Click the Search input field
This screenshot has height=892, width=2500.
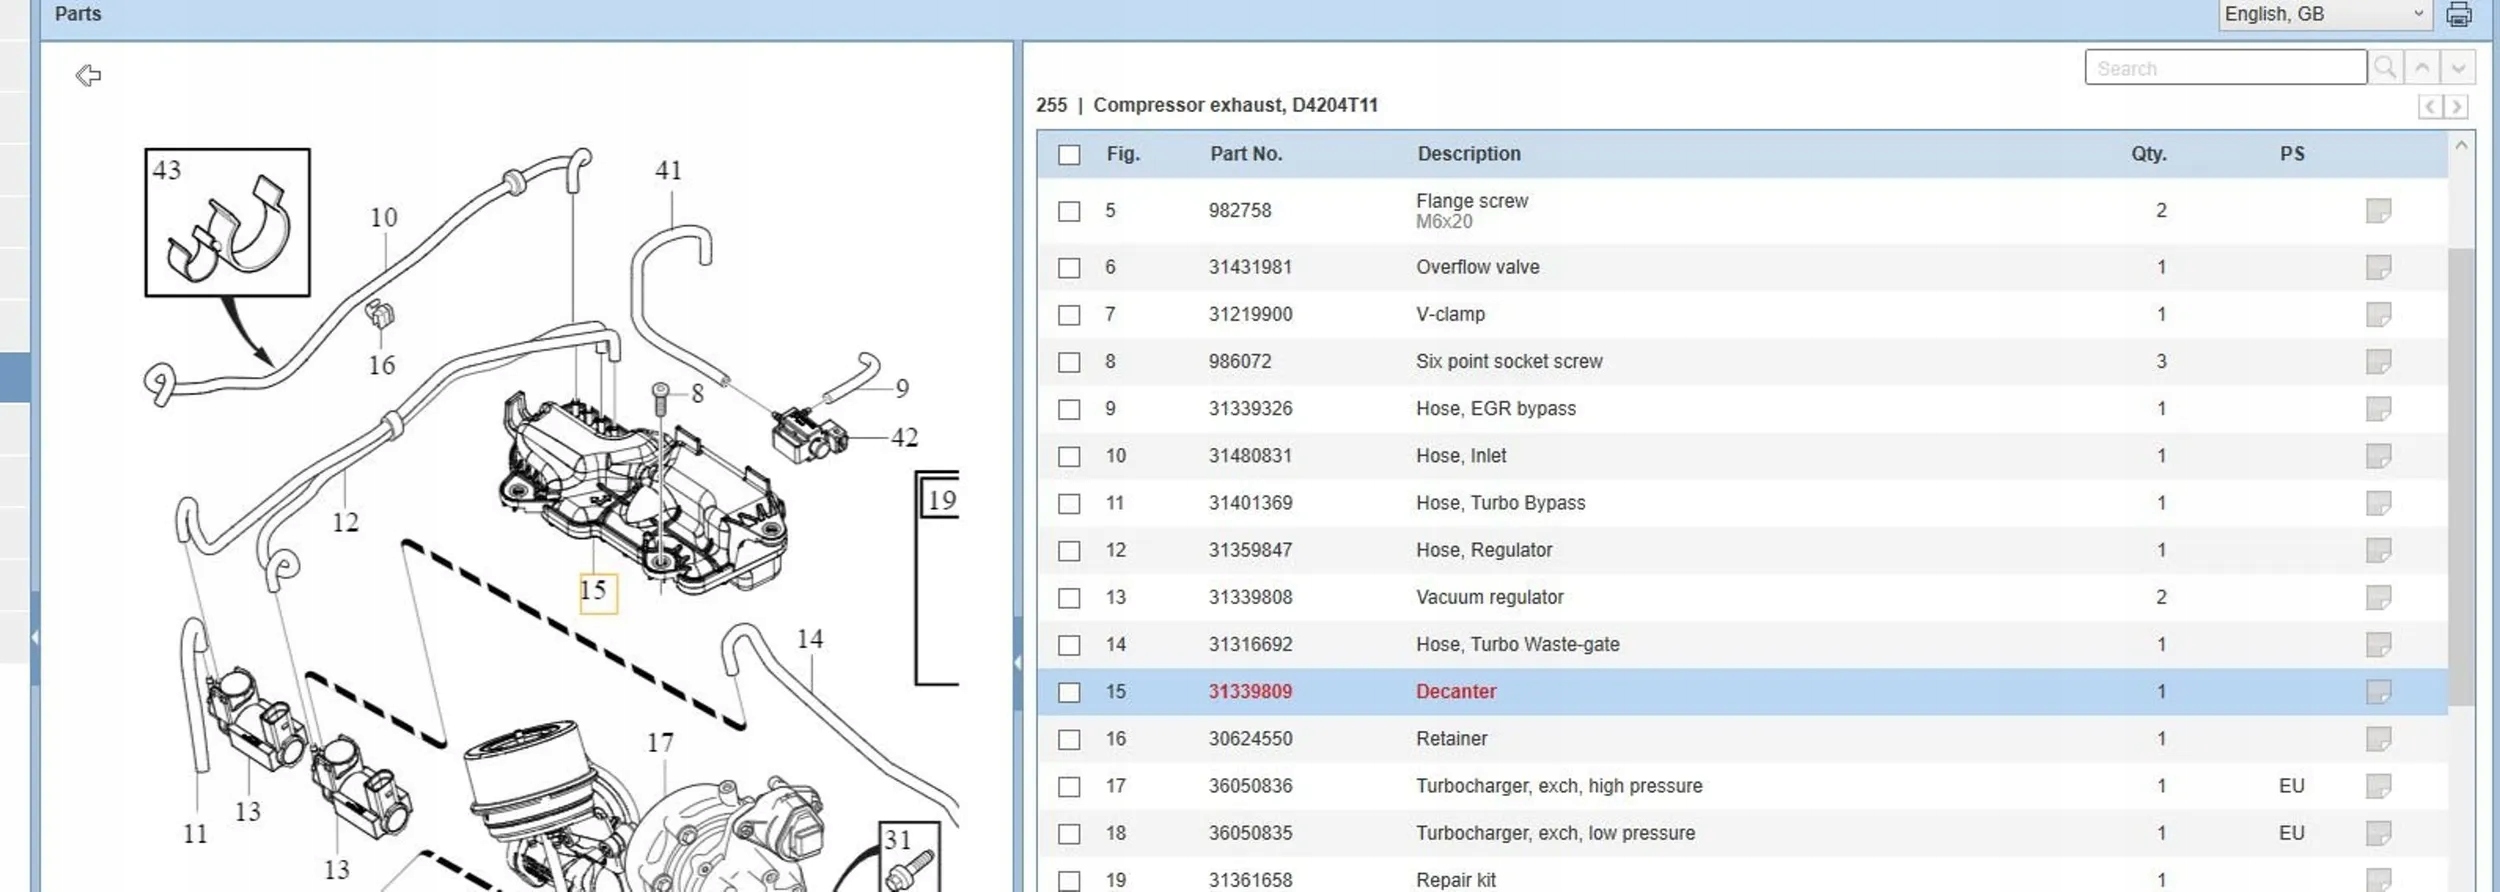[2226, 68]
